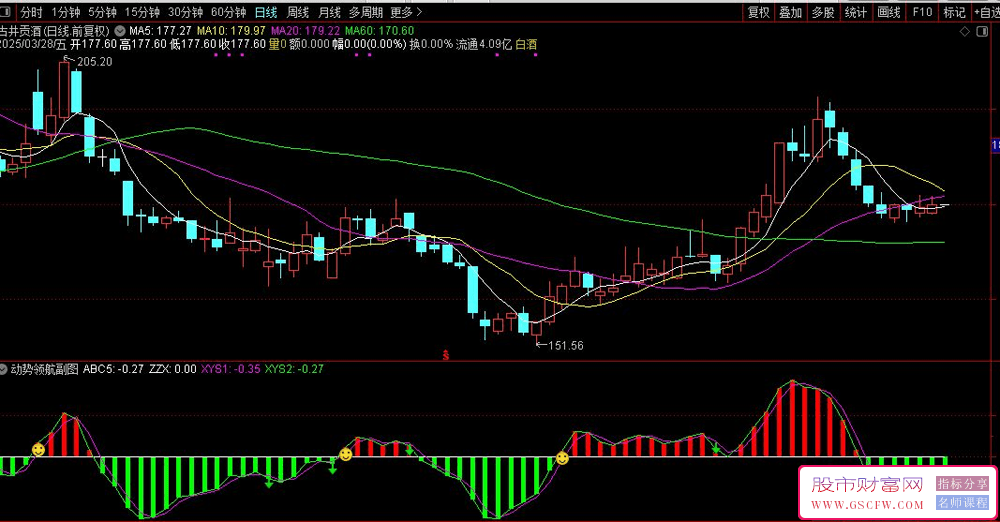Click the 动势领航副图 indicator name
This screenshot has width=1000, height=522.
(45, 369)
